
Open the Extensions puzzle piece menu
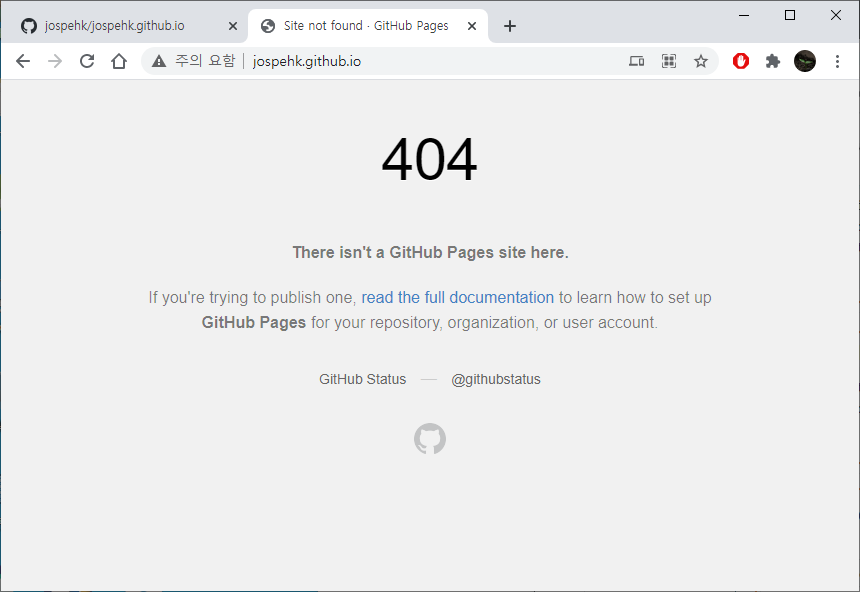pos(773,61)
